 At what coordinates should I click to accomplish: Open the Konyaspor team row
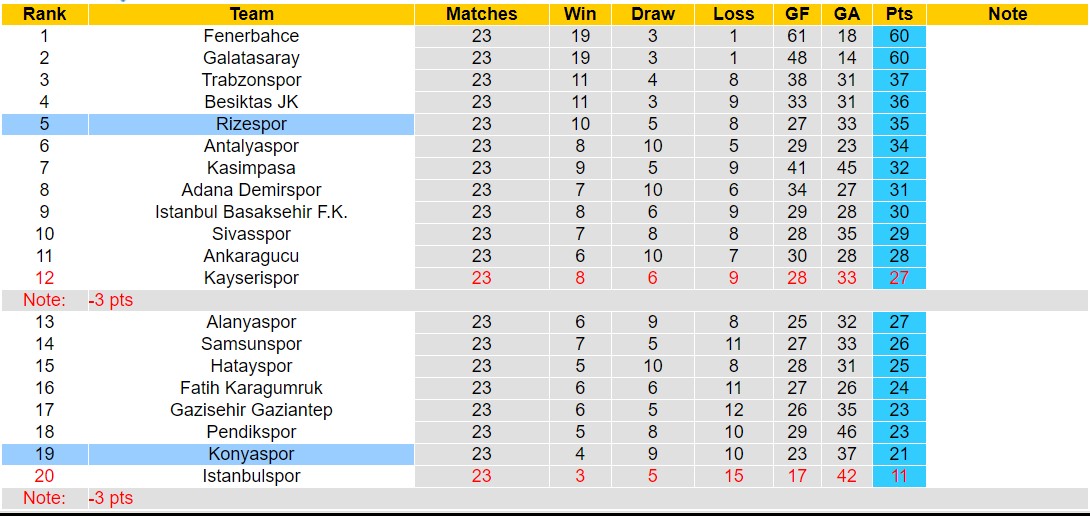[251, 454]
